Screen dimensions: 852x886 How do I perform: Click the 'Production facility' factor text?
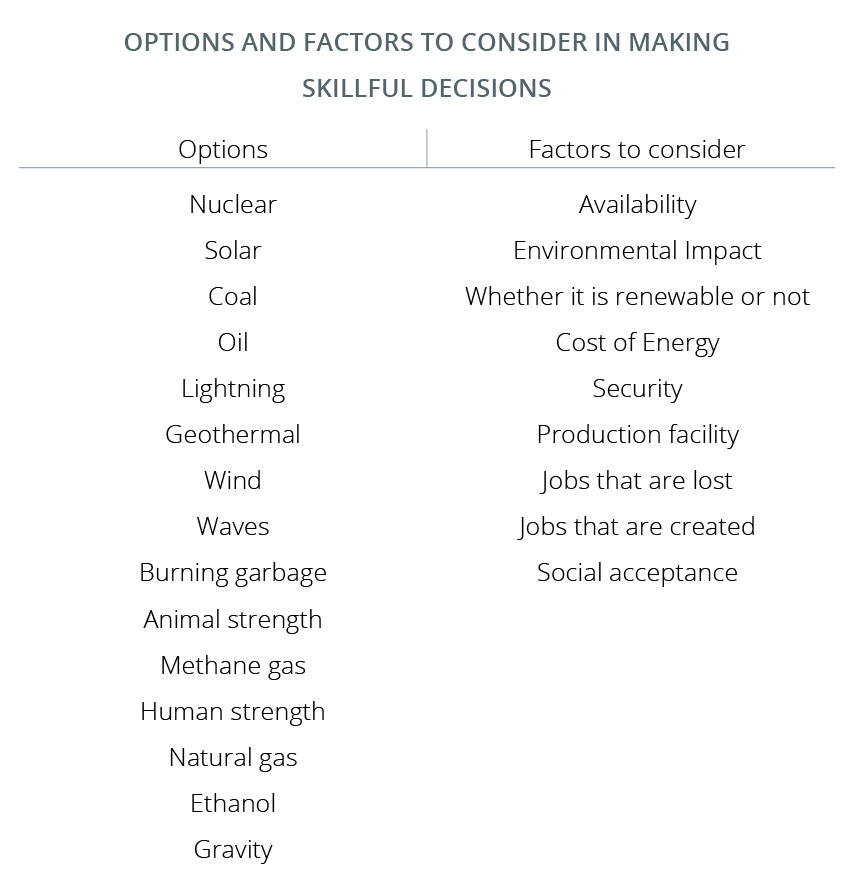(x=637, y=435)
